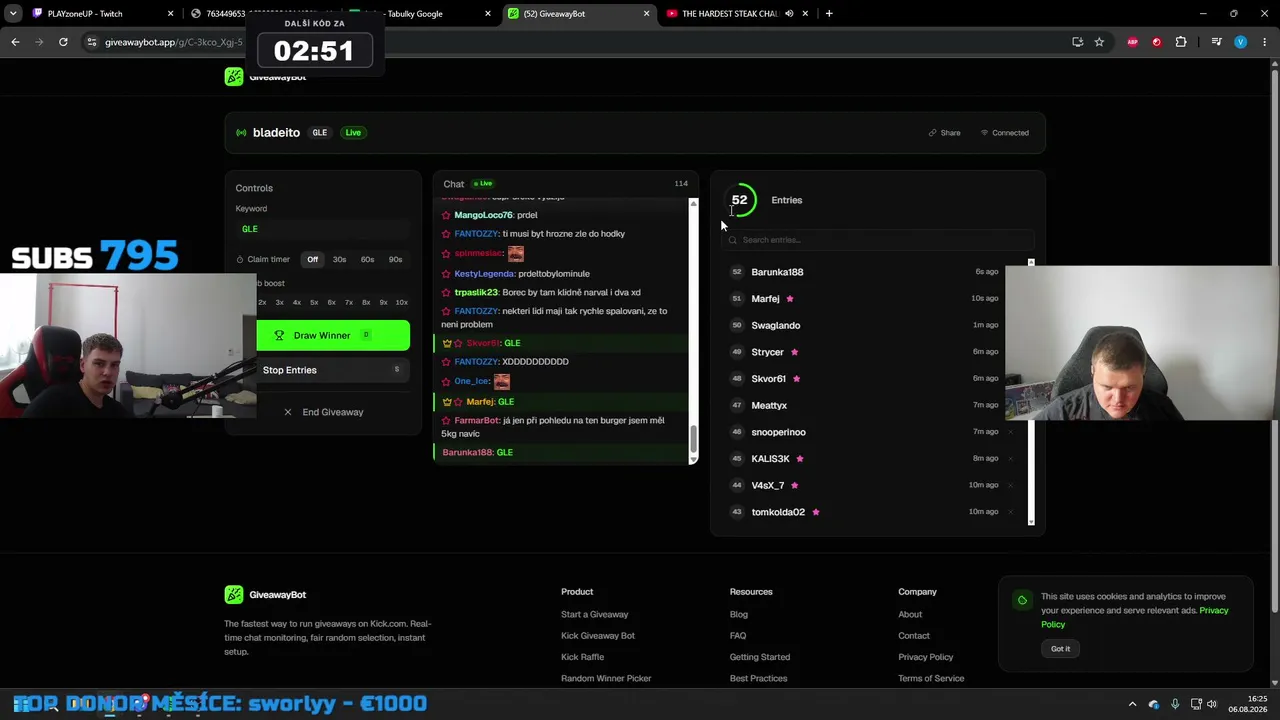Select the Meattyx entry name
1280x720 pixels.
[x=769, y=405]
